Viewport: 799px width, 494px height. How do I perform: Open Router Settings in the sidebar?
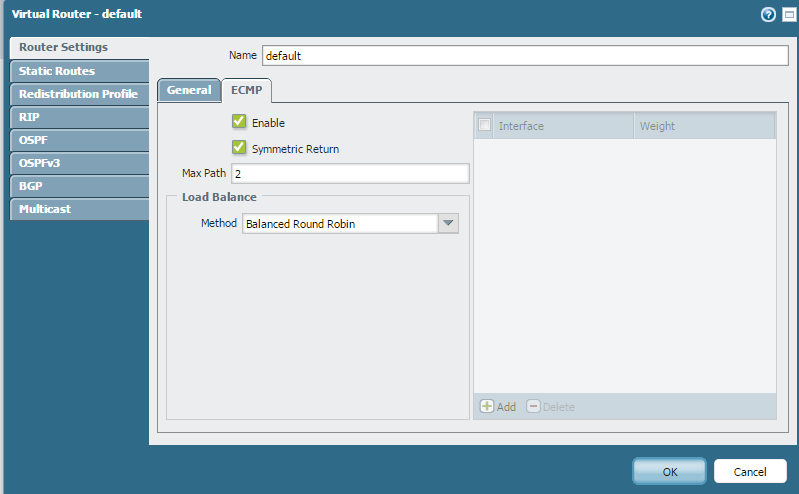pos(79,47)
